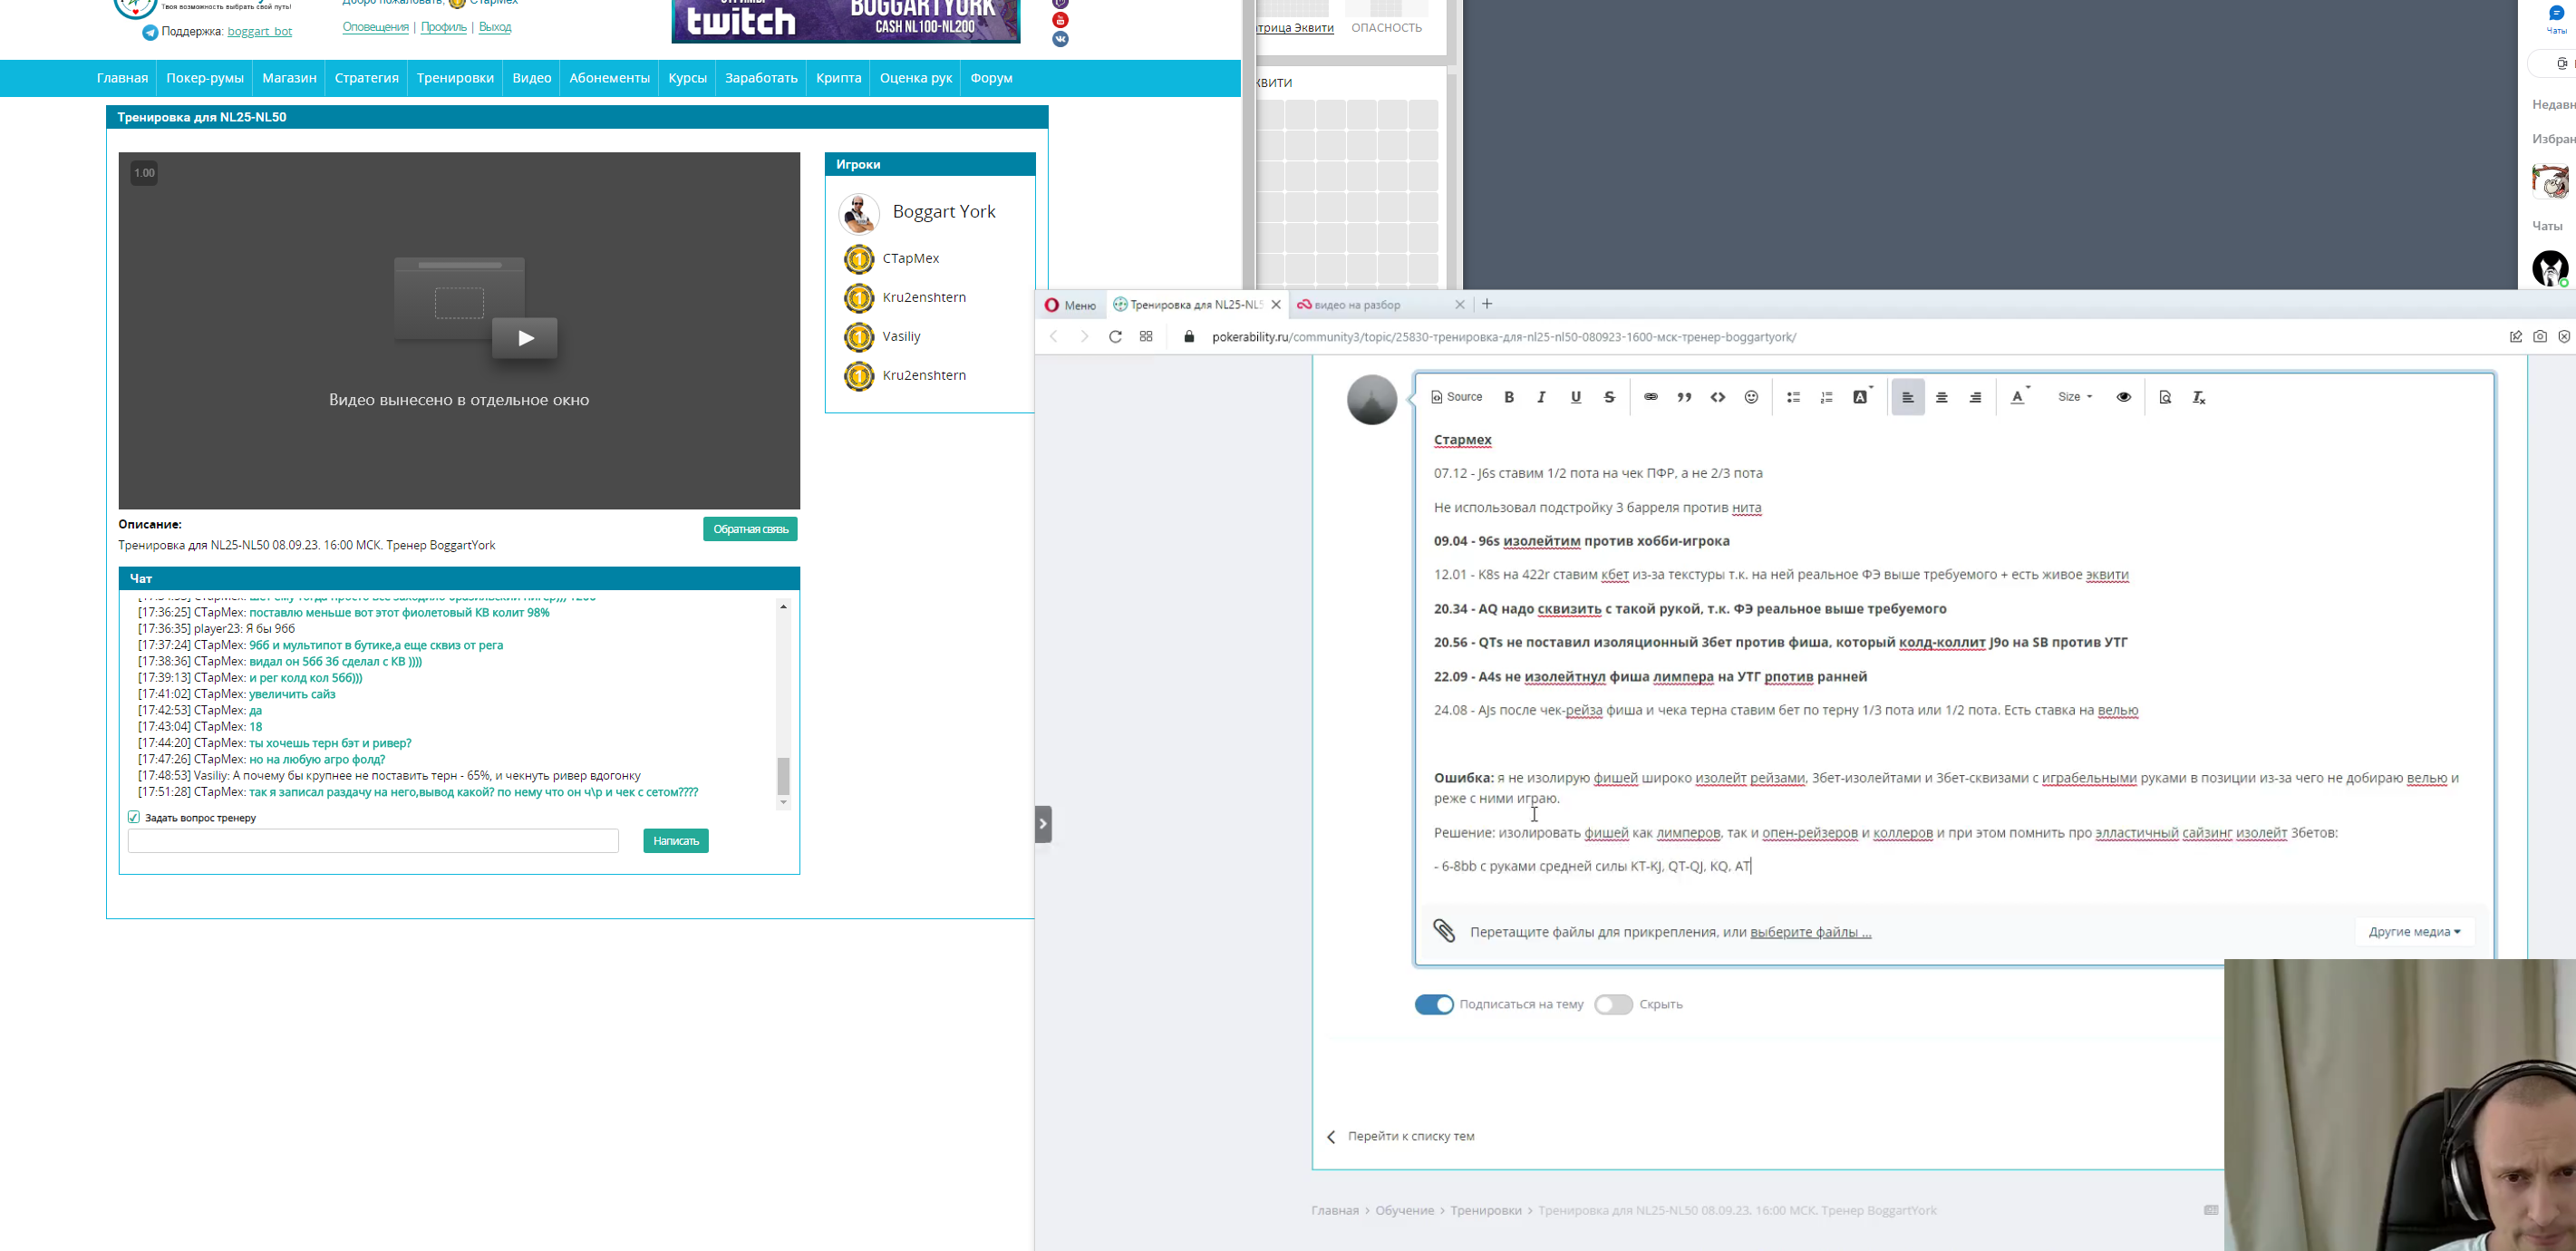Viewport: 2576px width, 1251px height.
Task: Open the Профиль link
Action: [x=443, y=27]
